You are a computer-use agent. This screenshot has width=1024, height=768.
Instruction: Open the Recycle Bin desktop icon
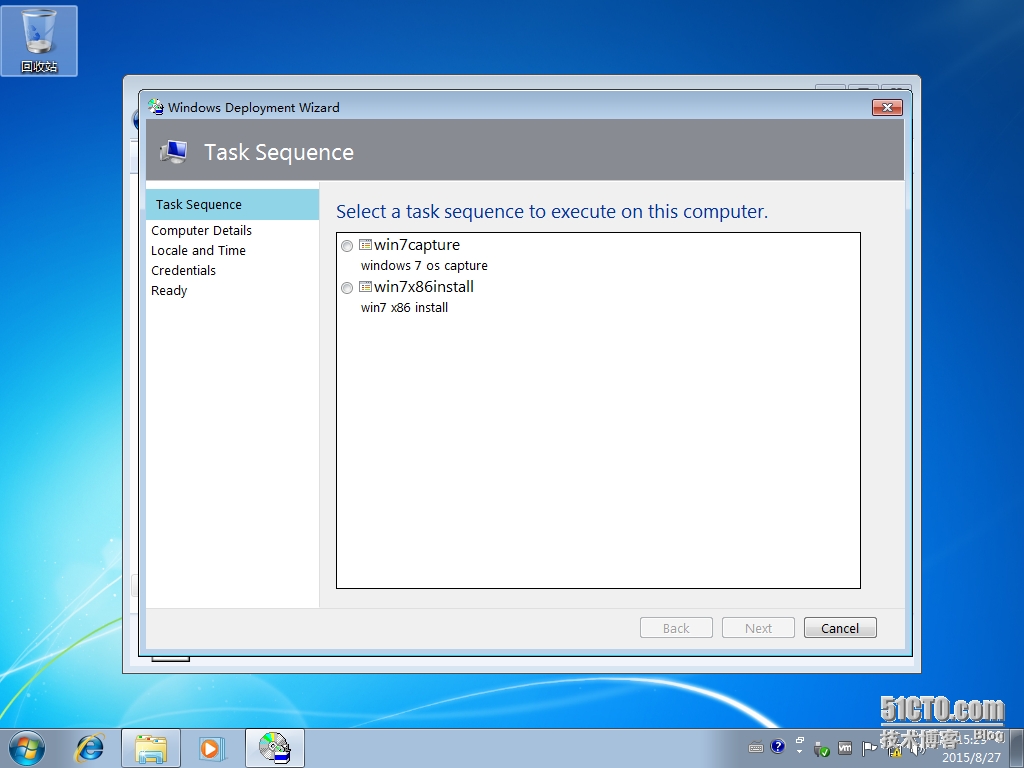39,40
